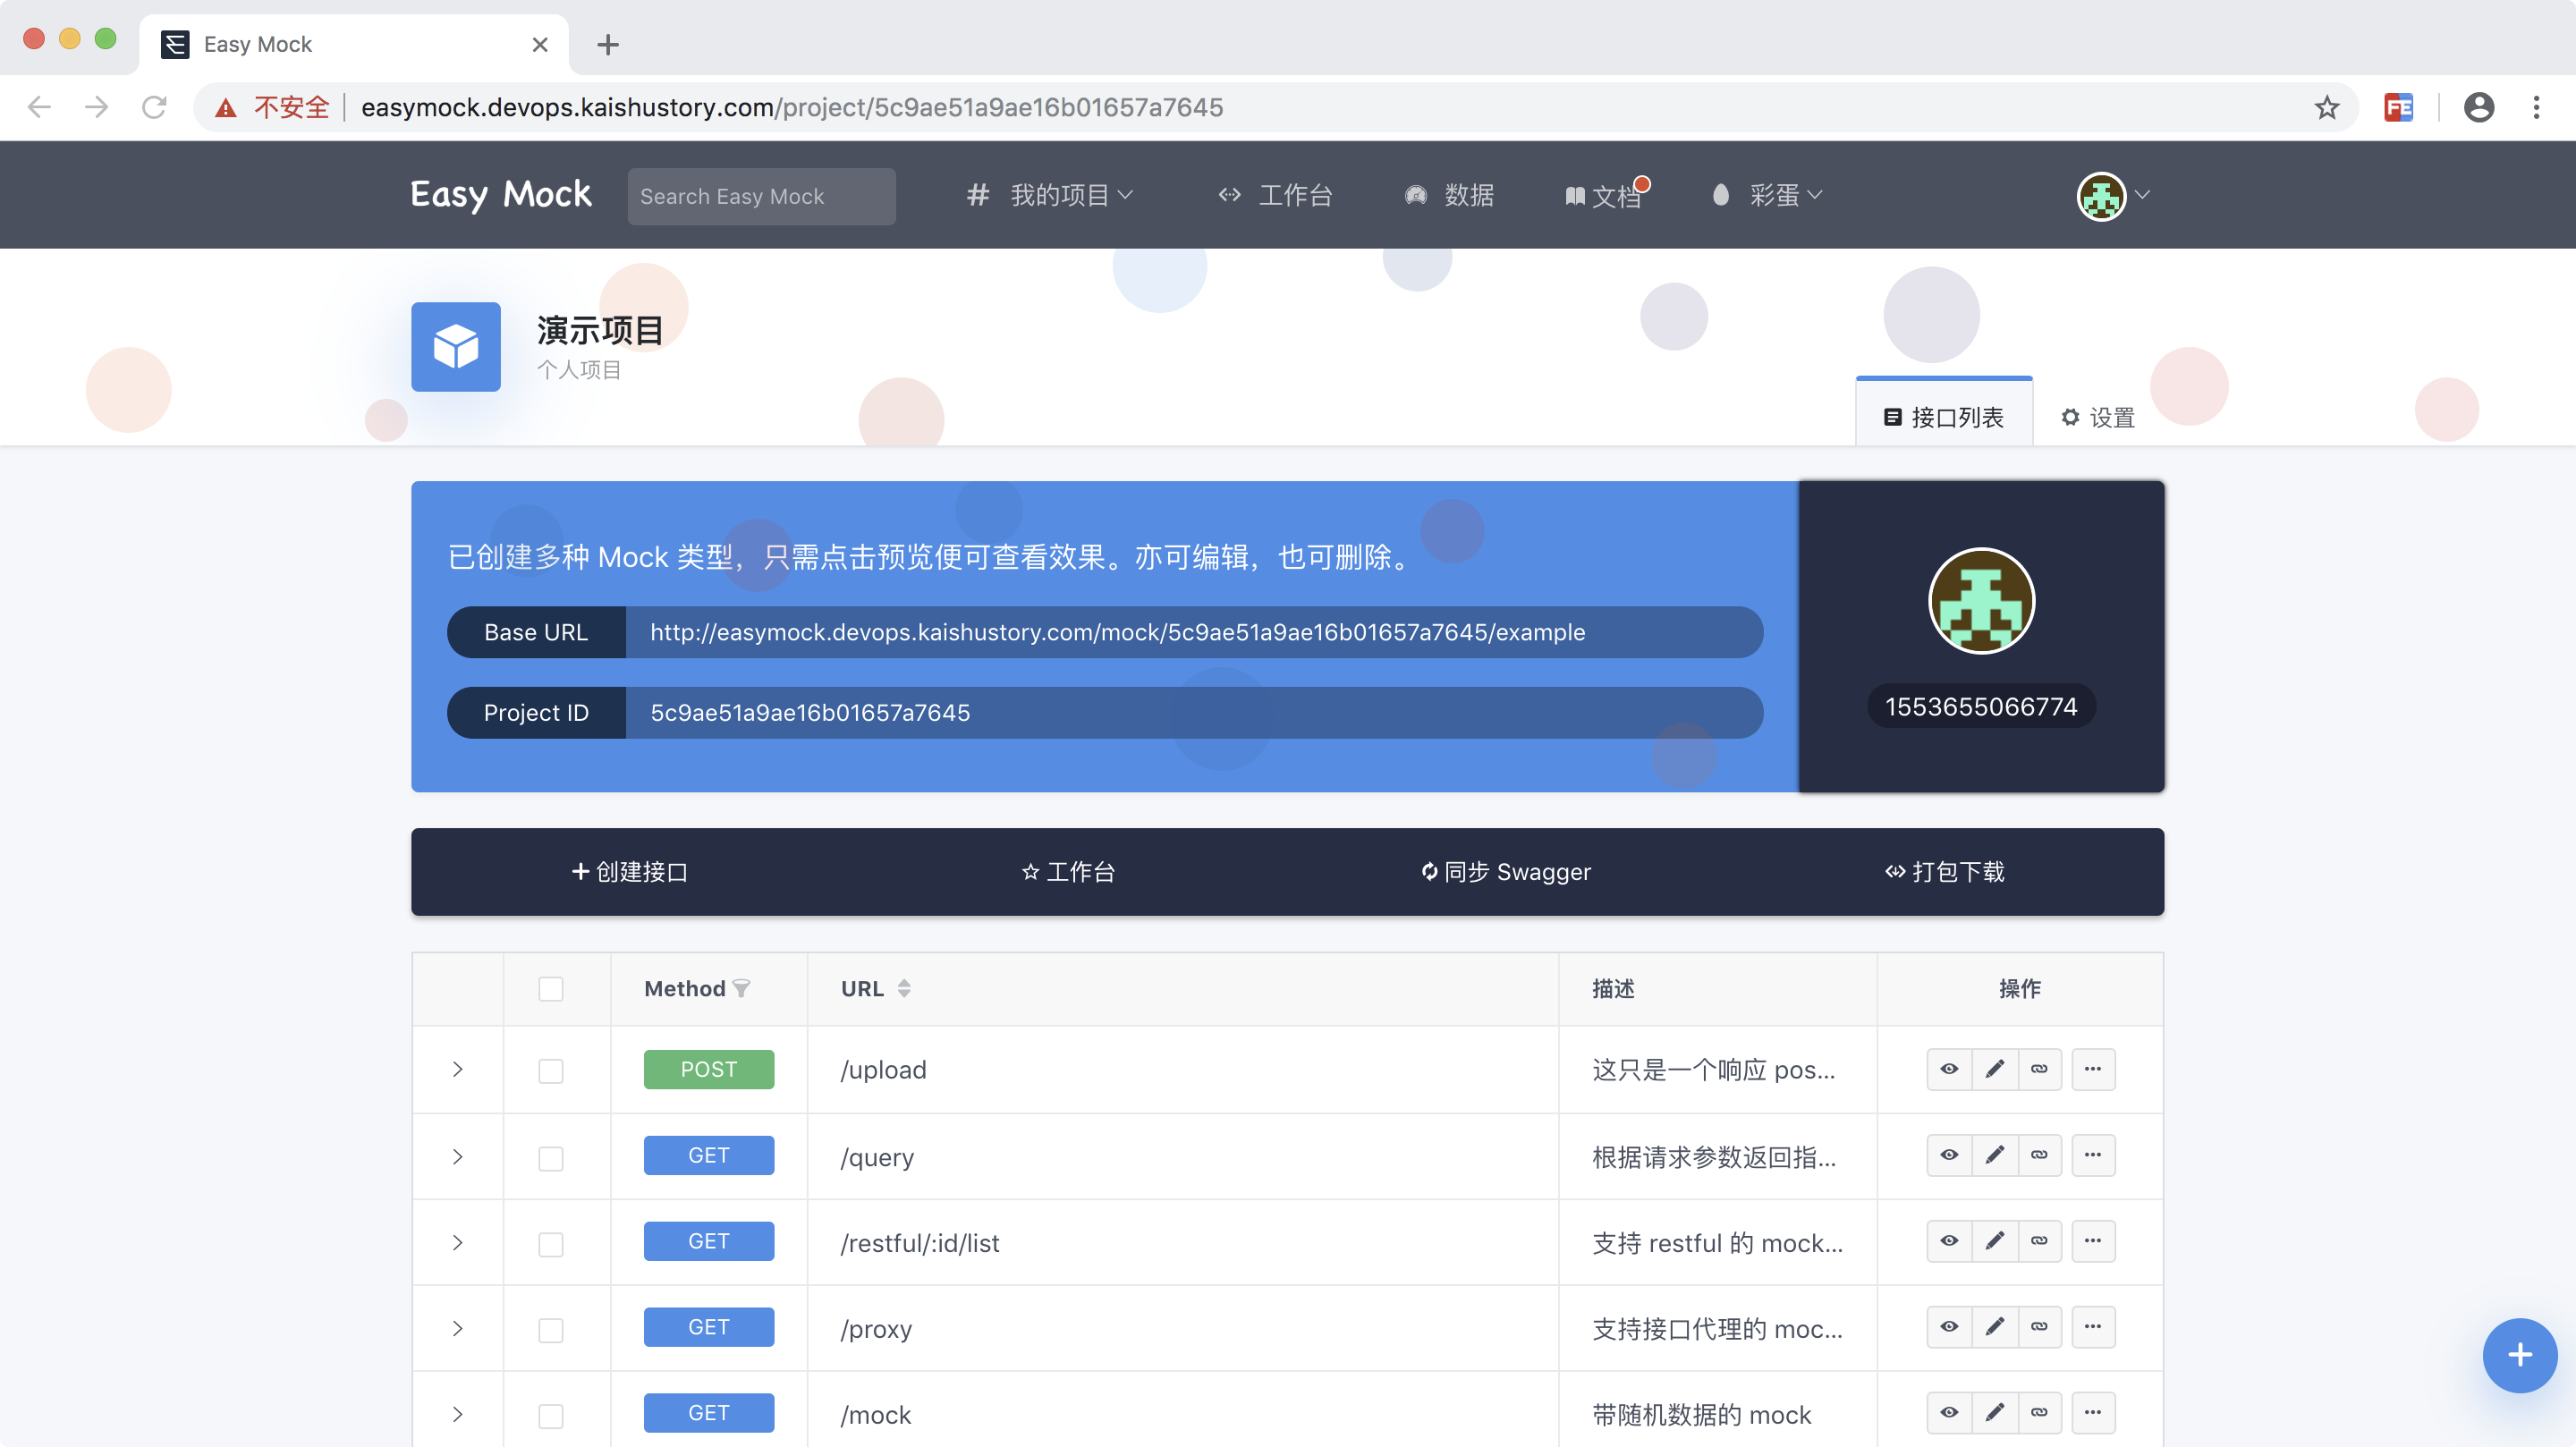Click the Easy Mock logo

(501, 195)
